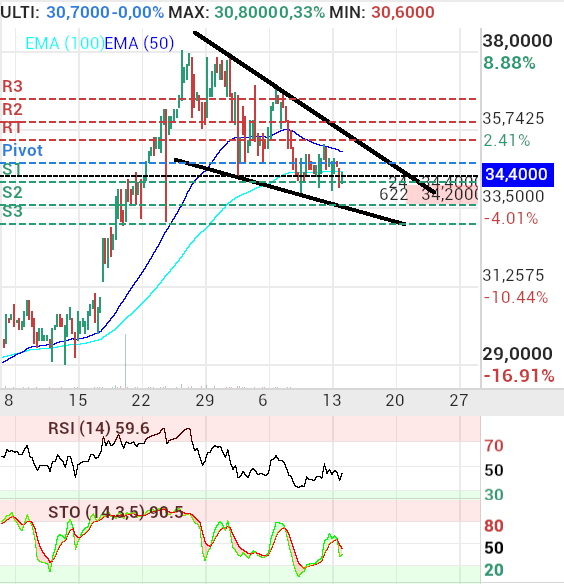This screenshot has height=584, width=564.
Task: Click the STO (14,3,5) 90.5 indicator label
Action: [116, 512]
